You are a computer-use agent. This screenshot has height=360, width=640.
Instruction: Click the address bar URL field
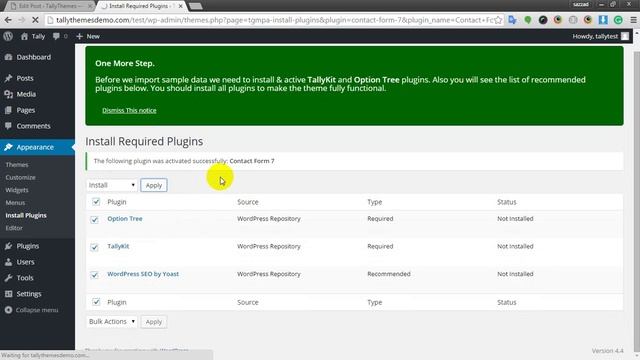(x=273, y=20)
